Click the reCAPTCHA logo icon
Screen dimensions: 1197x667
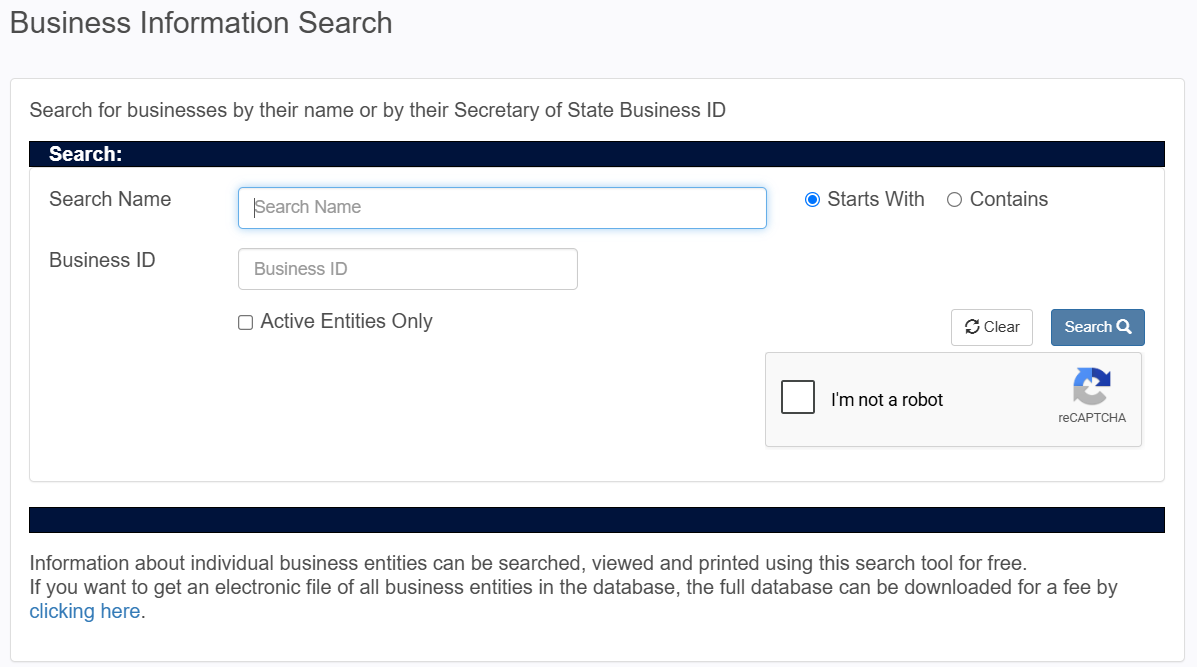1092,386
